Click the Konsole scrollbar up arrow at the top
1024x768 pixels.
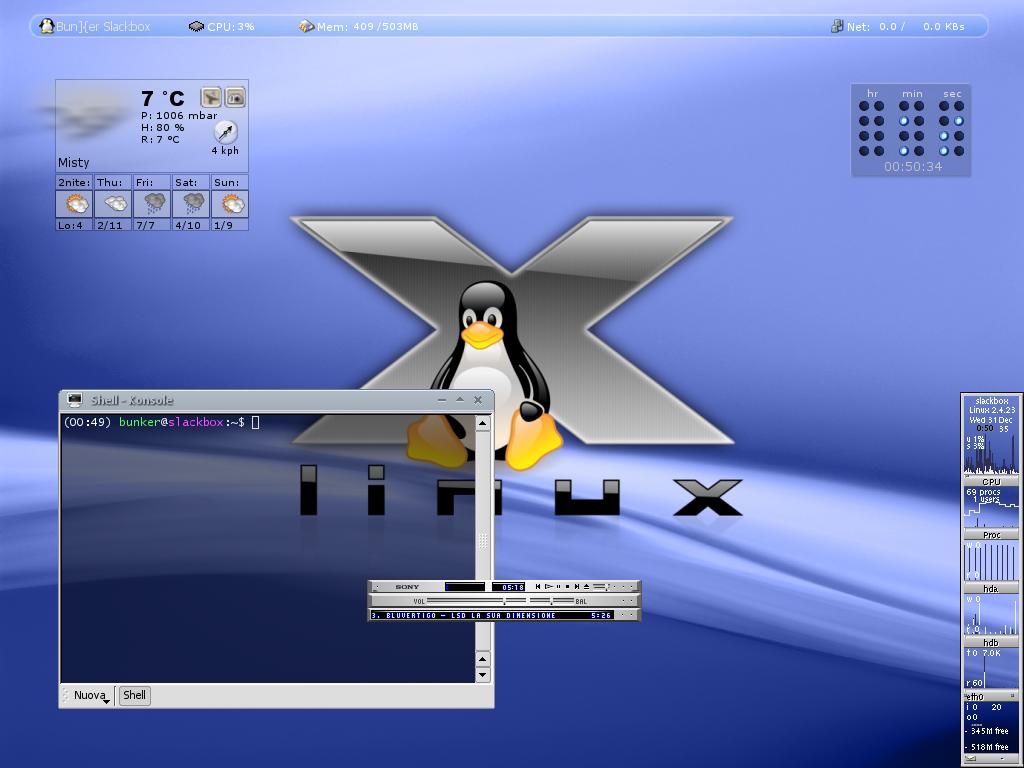pos(483,423)
